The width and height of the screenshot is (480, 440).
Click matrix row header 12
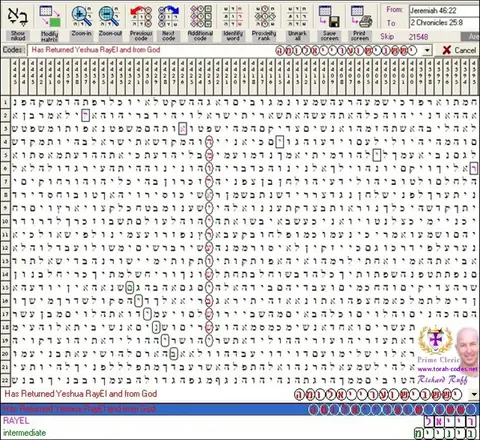coord(5,248)
